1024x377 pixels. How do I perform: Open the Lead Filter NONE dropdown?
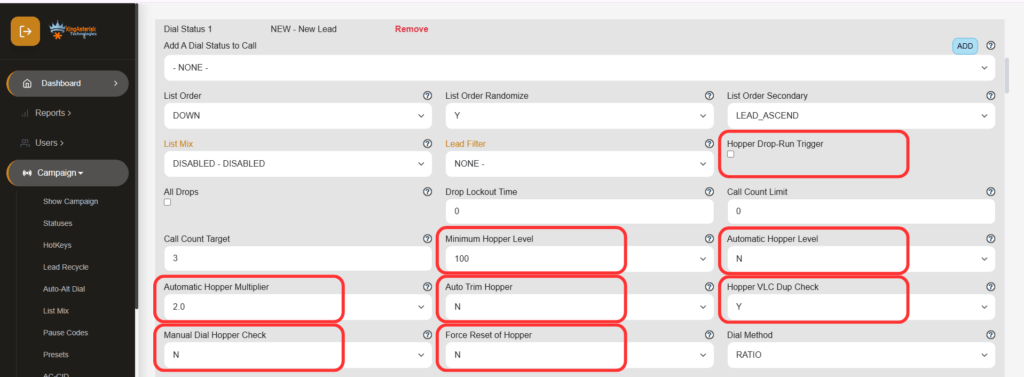579,164
